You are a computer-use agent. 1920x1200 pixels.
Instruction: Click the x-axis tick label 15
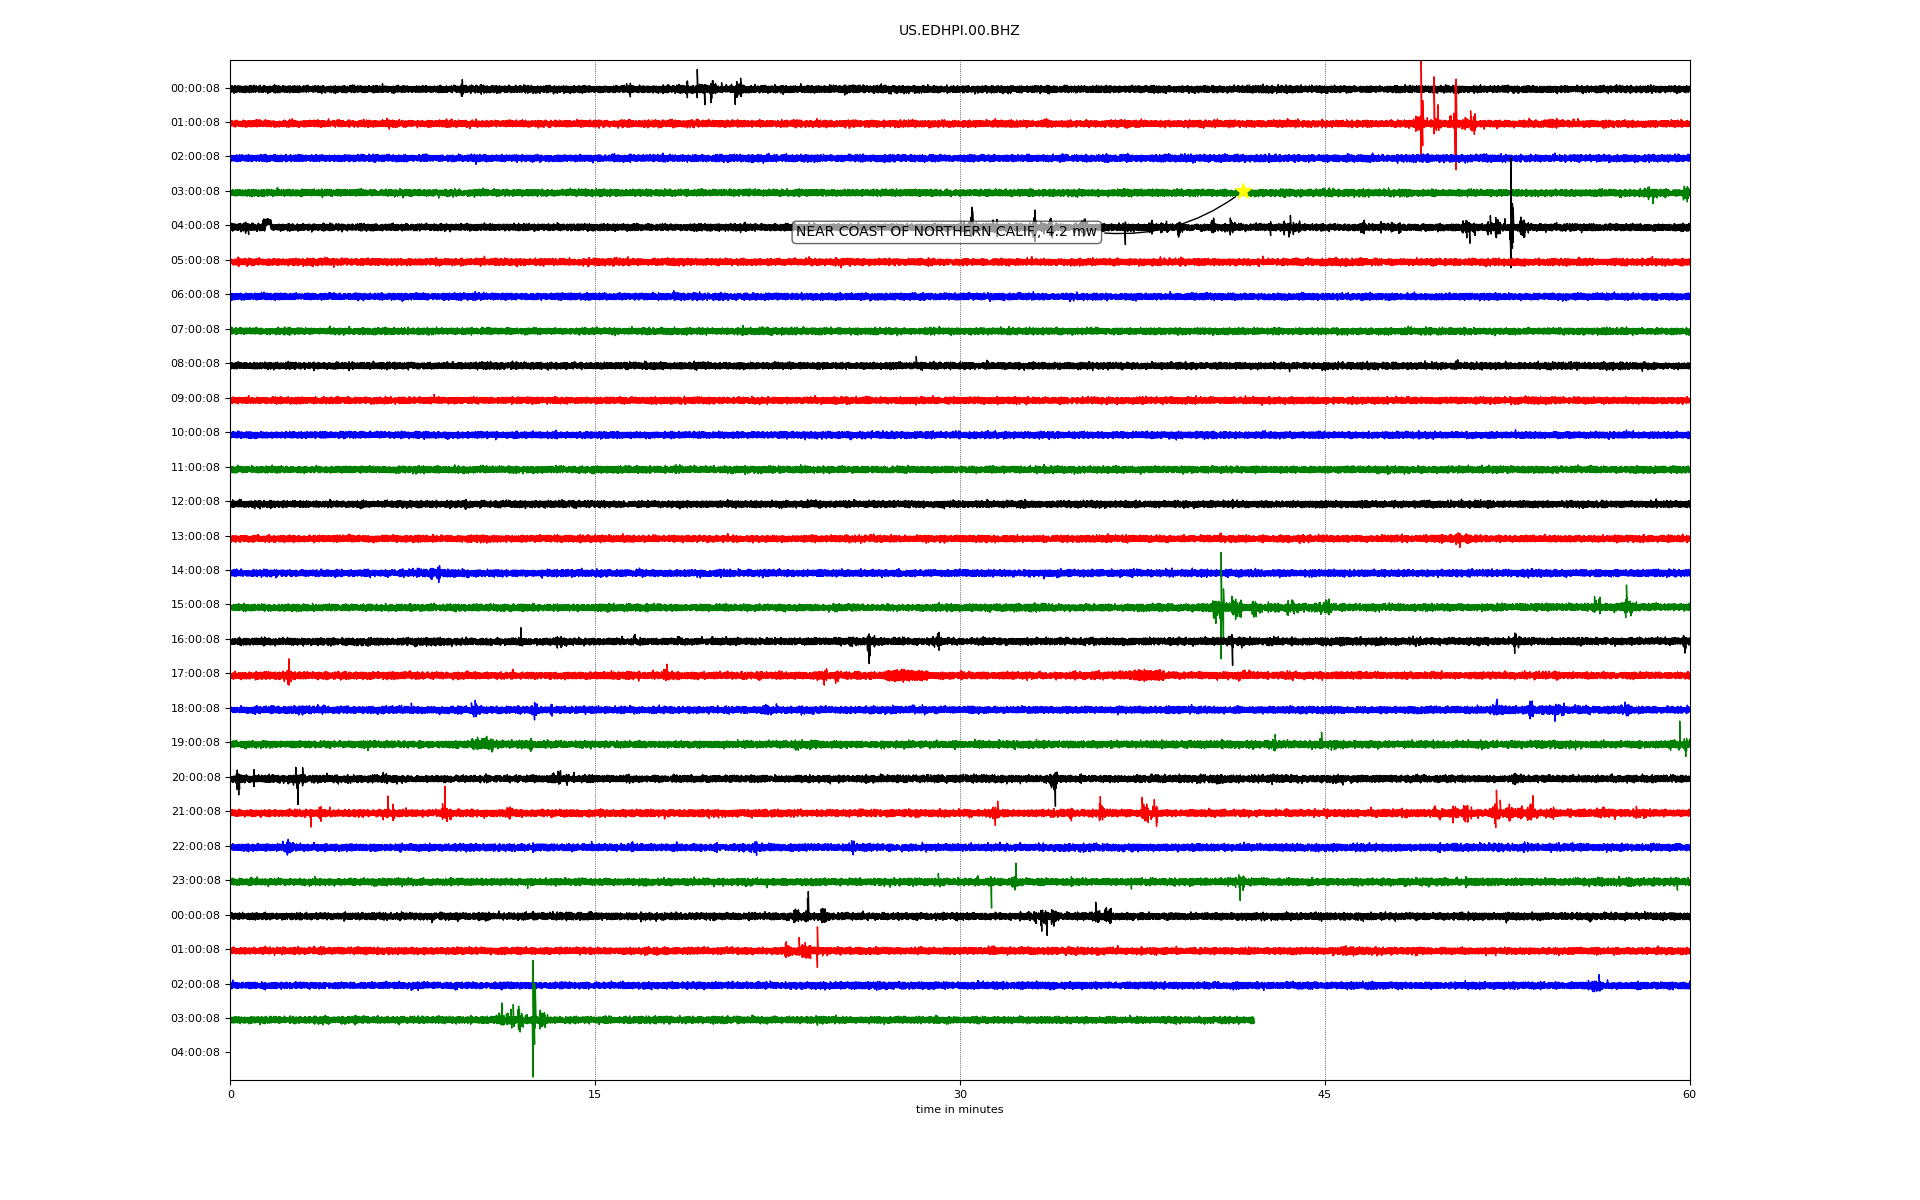pos(595,1094)
